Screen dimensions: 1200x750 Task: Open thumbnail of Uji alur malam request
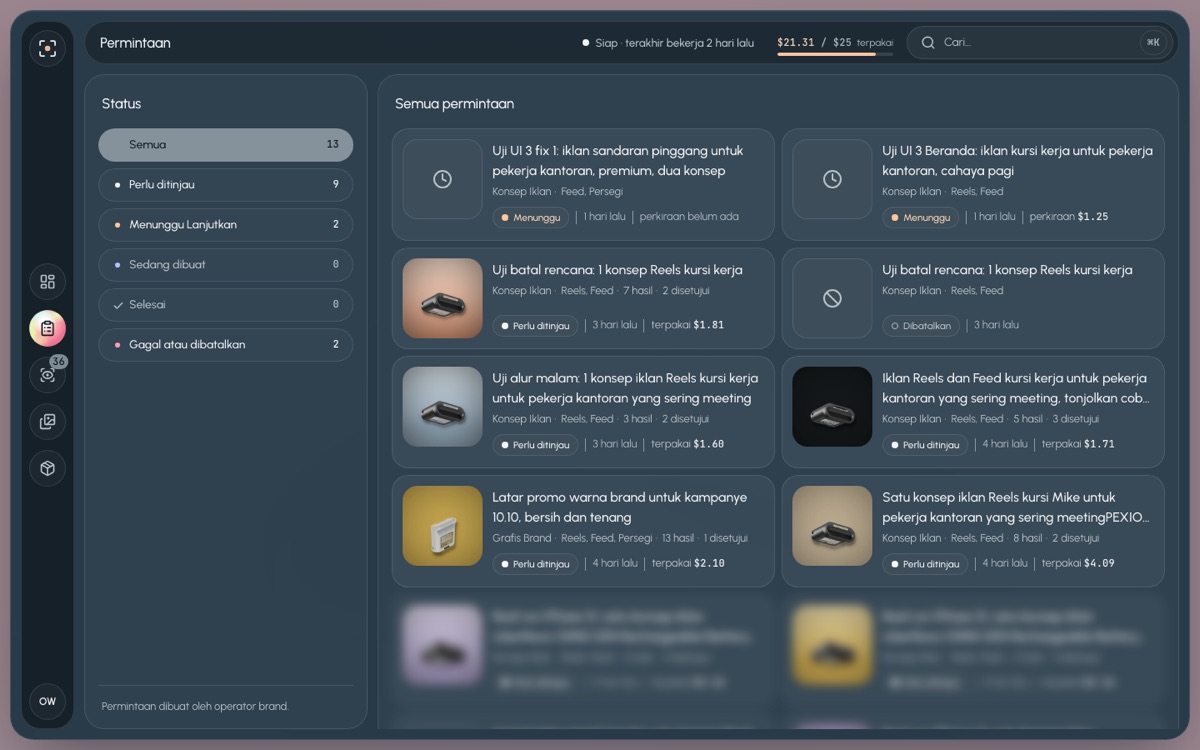click(x=442, y=407)
